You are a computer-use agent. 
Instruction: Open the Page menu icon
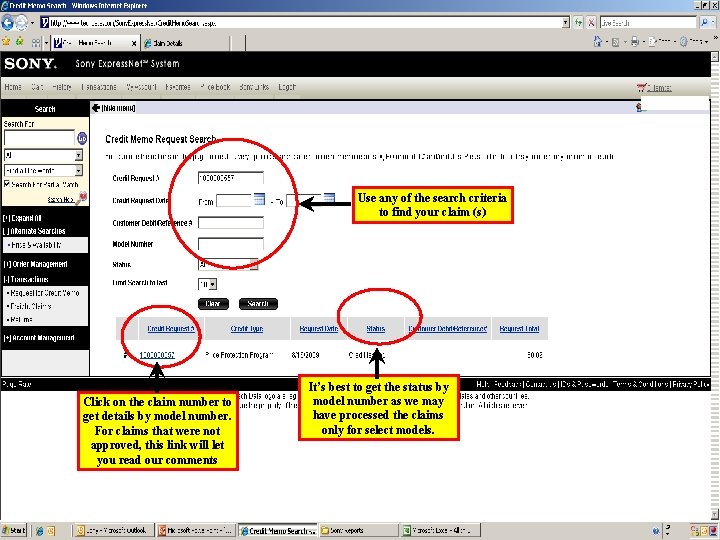coord(652,42)
